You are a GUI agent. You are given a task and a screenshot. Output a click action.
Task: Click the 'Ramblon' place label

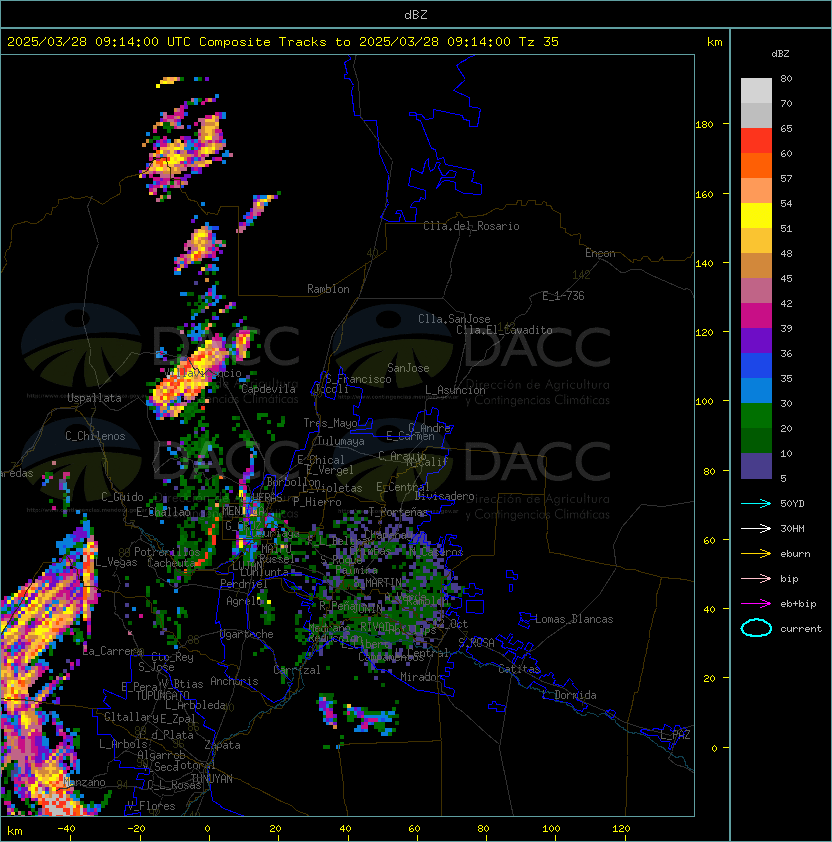pyautogui.click(x=328, y=289)
